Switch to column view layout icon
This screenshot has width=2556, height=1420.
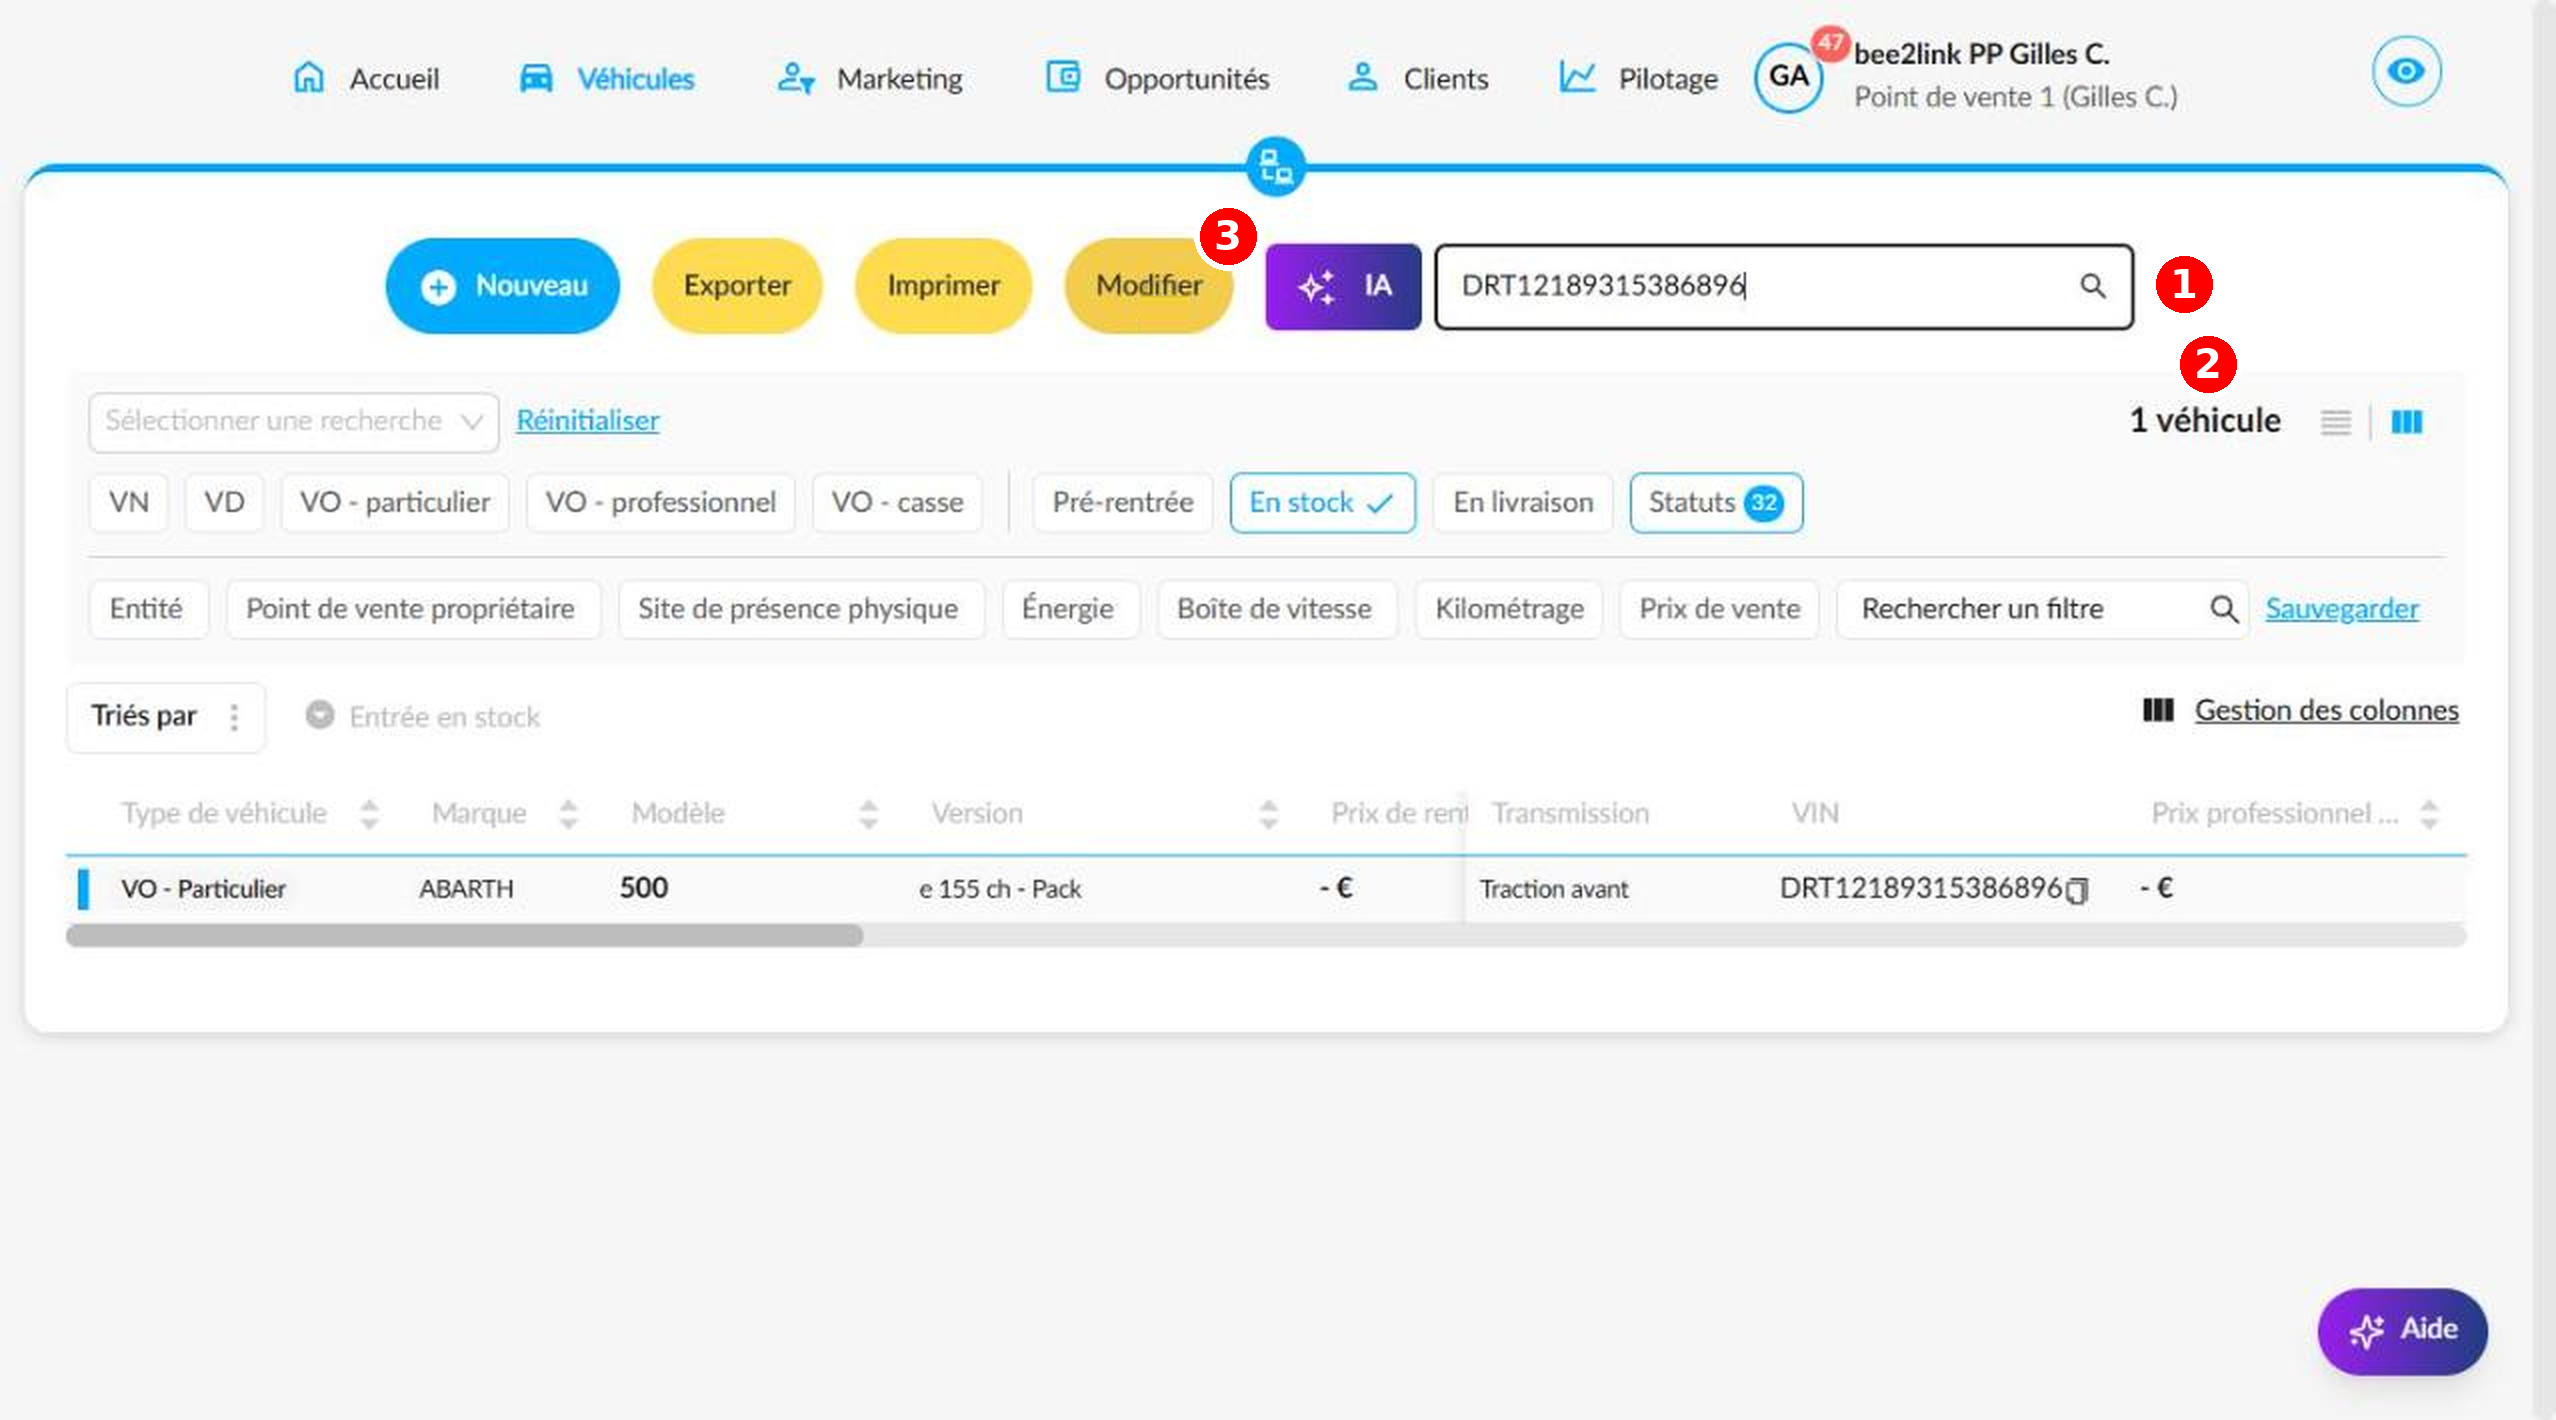click(x=2406, y=422)
